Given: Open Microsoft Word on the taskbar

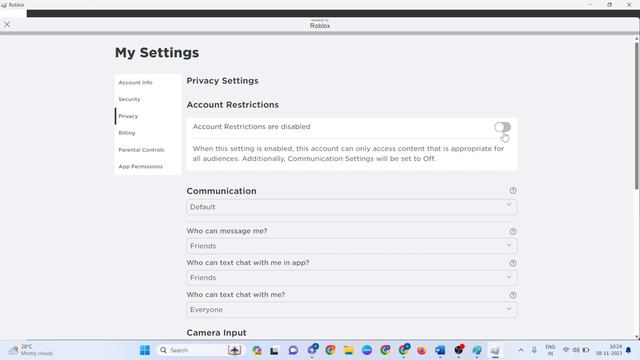Looking at the screenshot, I should (x=440, y=350).
